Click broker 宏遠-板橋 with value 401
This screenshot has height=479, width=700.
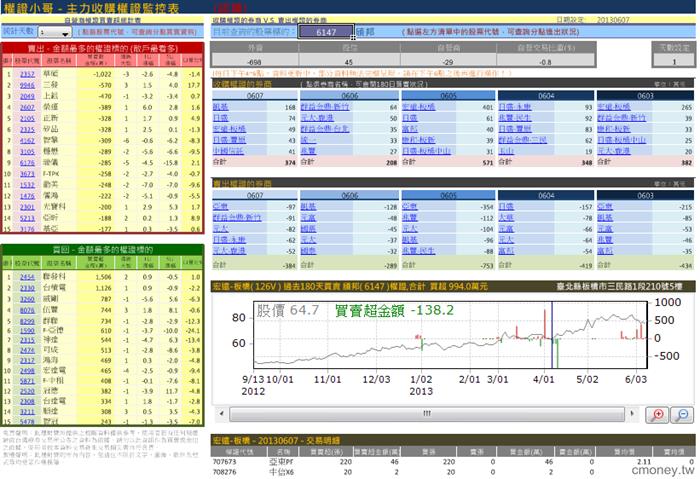[418, 107]
